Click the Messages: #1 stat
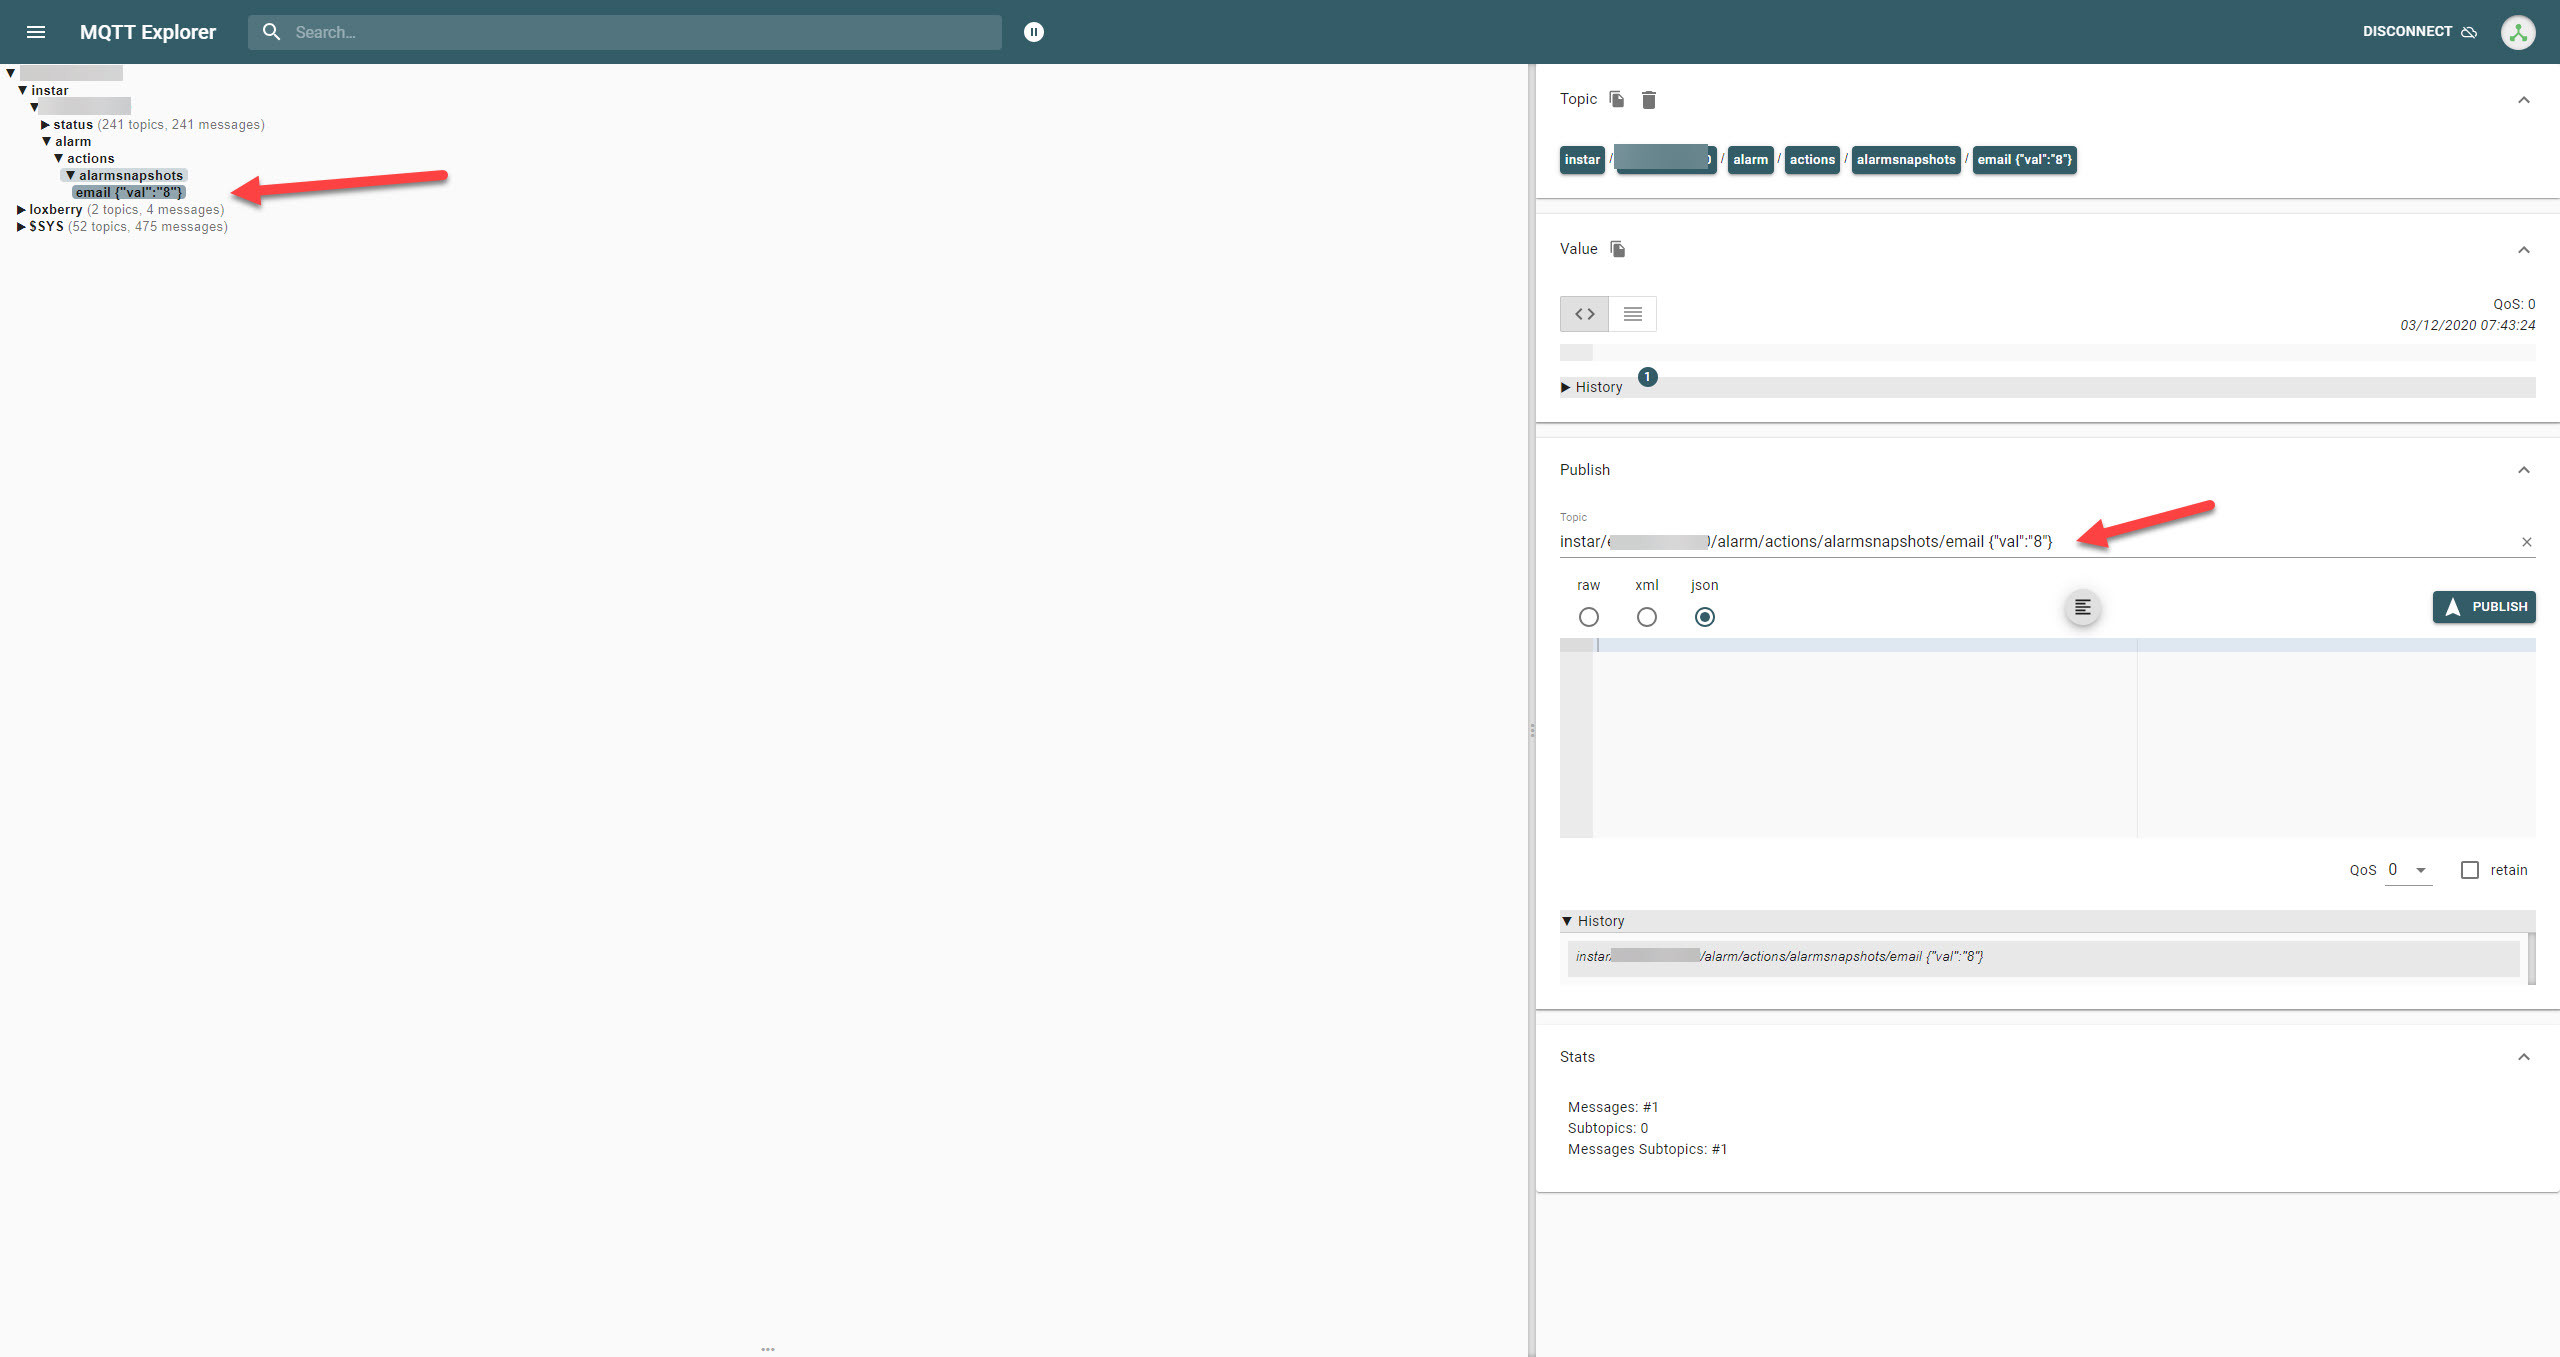This screenshot has height=1357, width=2560. coord(1613,1107)
